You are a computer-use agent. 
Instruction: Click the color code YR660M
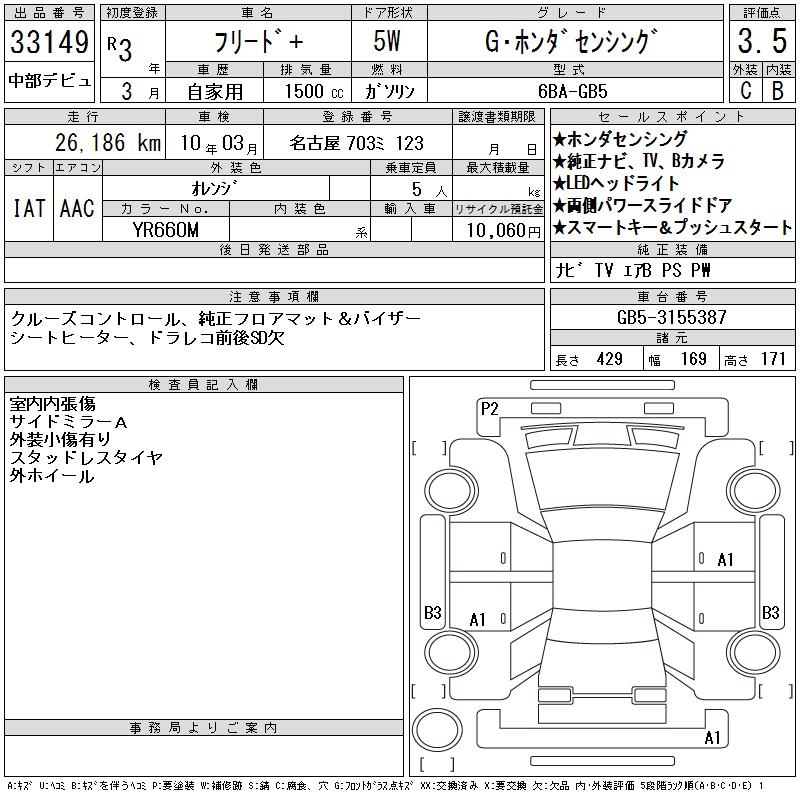(166, 229)
